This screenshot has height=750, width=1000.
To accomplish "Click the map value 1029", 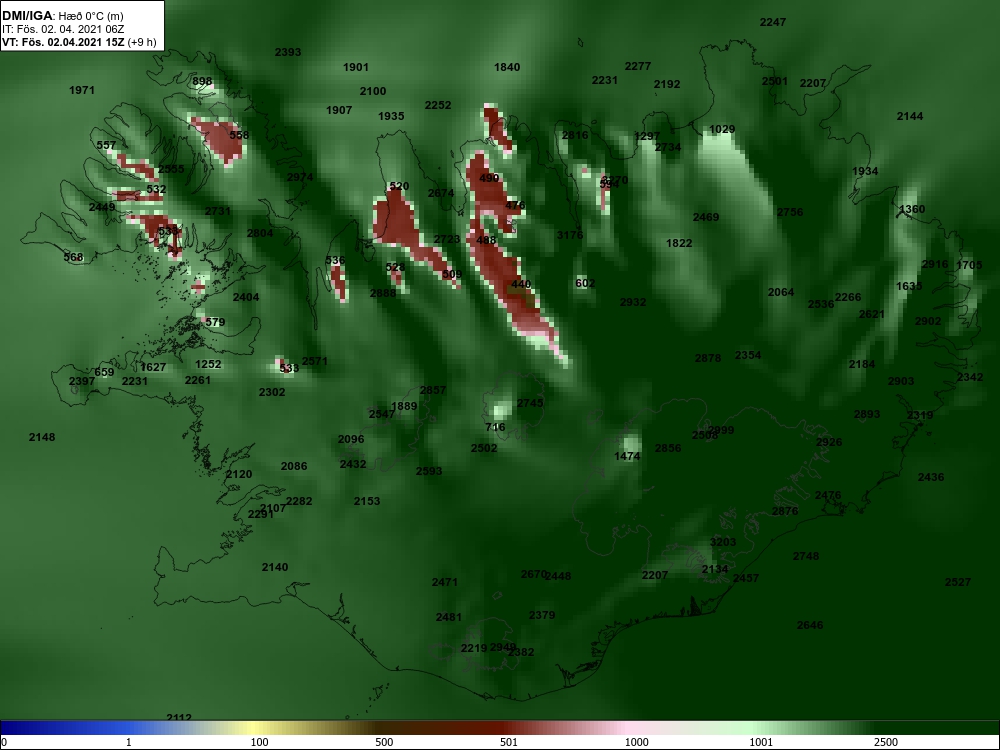I will click(x=723, y=129).
